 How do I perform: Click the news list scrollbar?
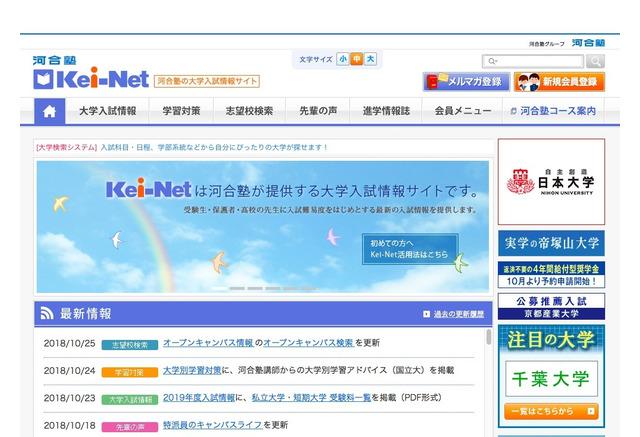489,337
